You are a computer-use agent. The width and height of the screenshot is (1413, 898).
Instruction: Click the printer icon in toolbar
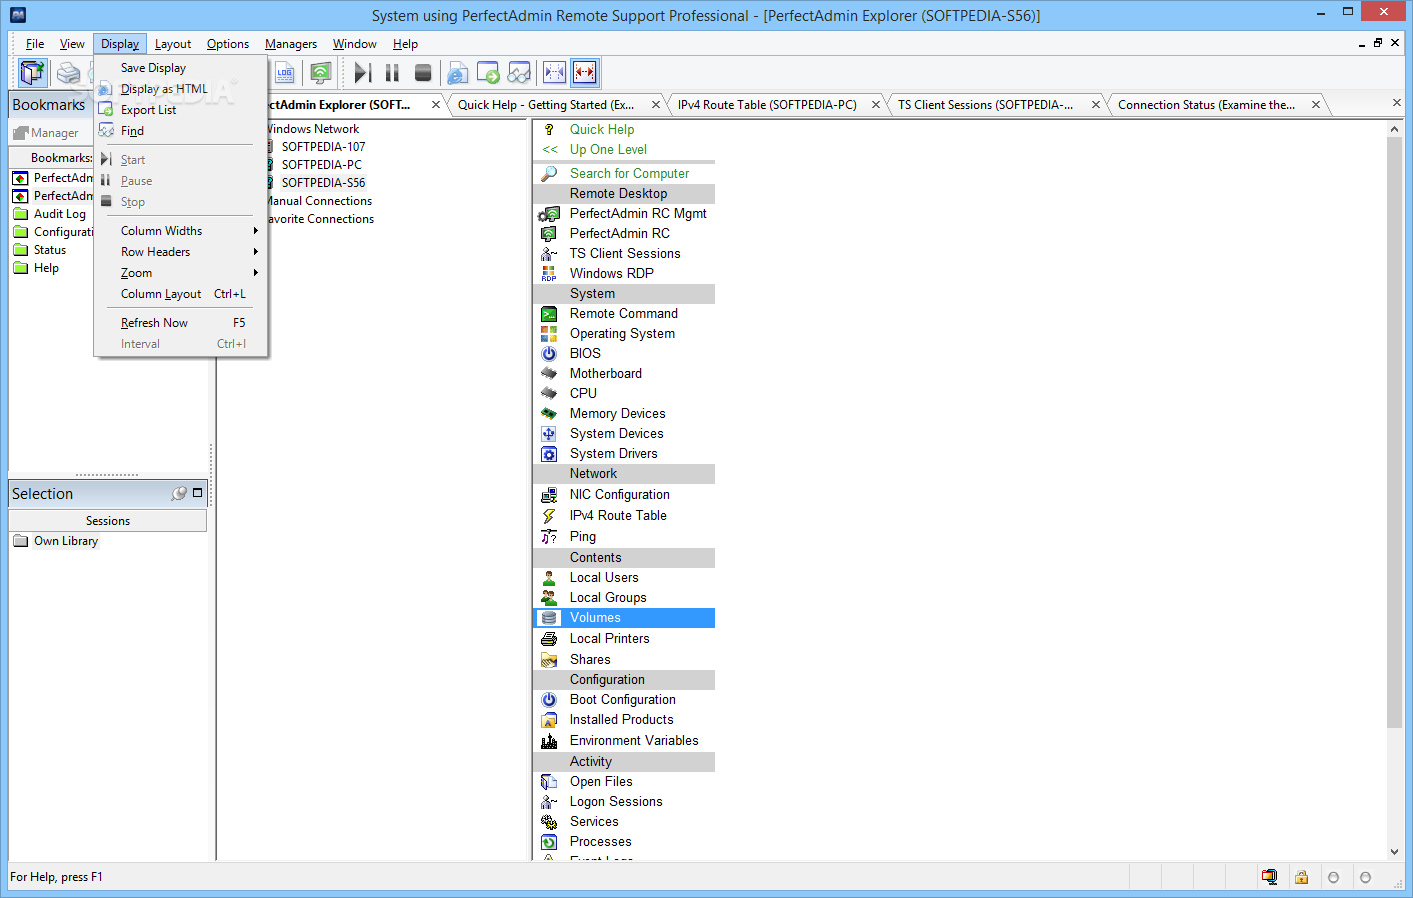coord(68,72)
